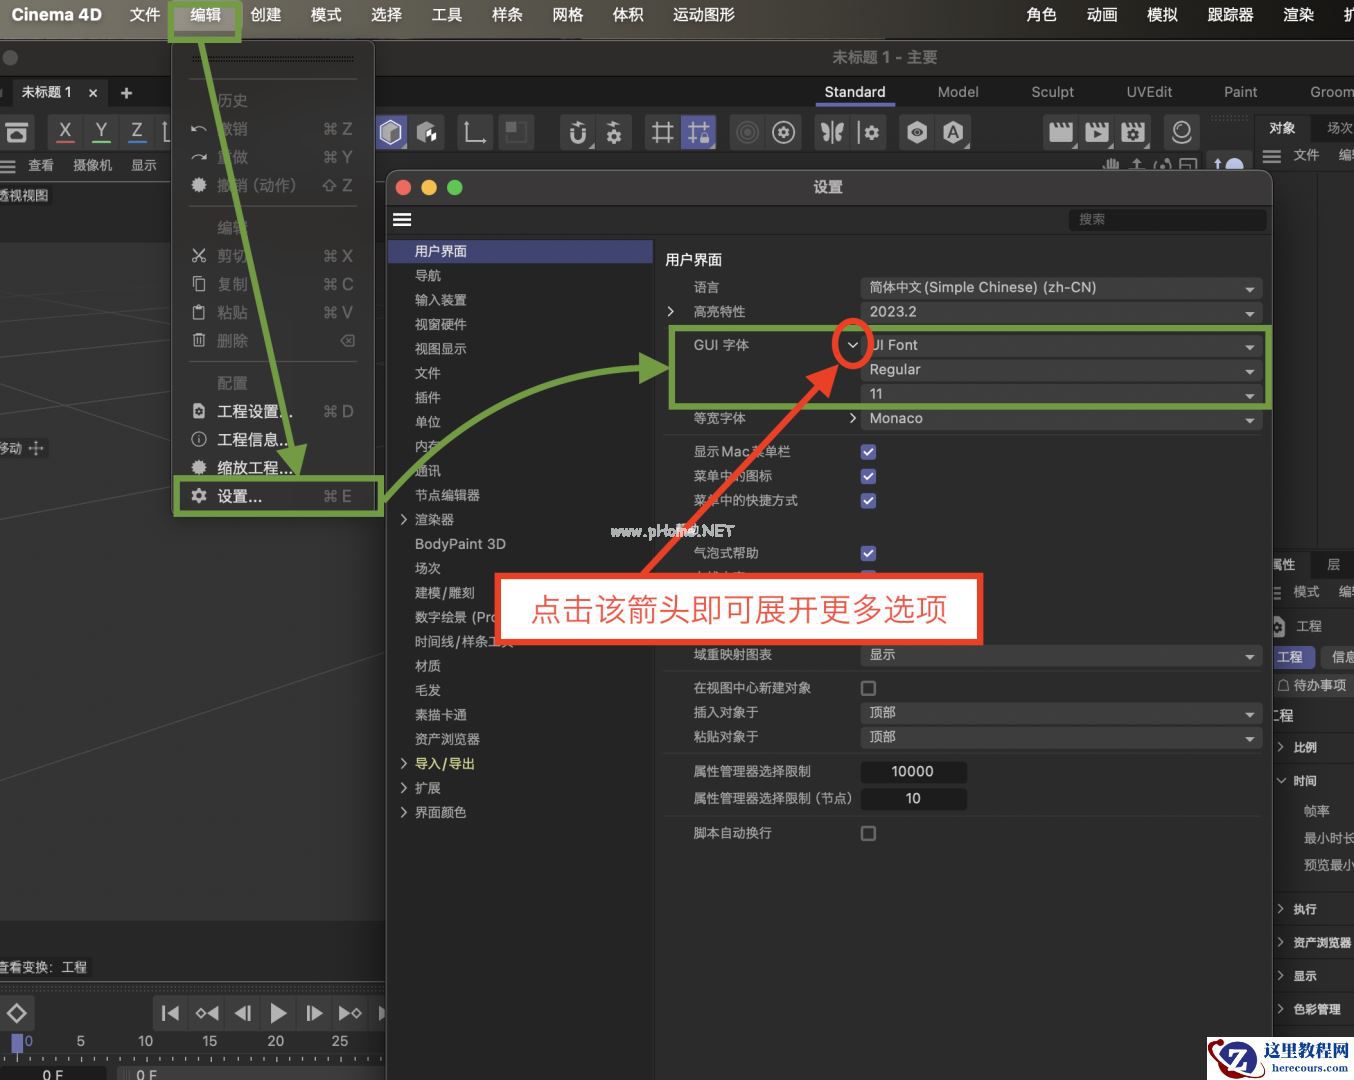Expand the 渲染器 tree category

click(404, 520)
